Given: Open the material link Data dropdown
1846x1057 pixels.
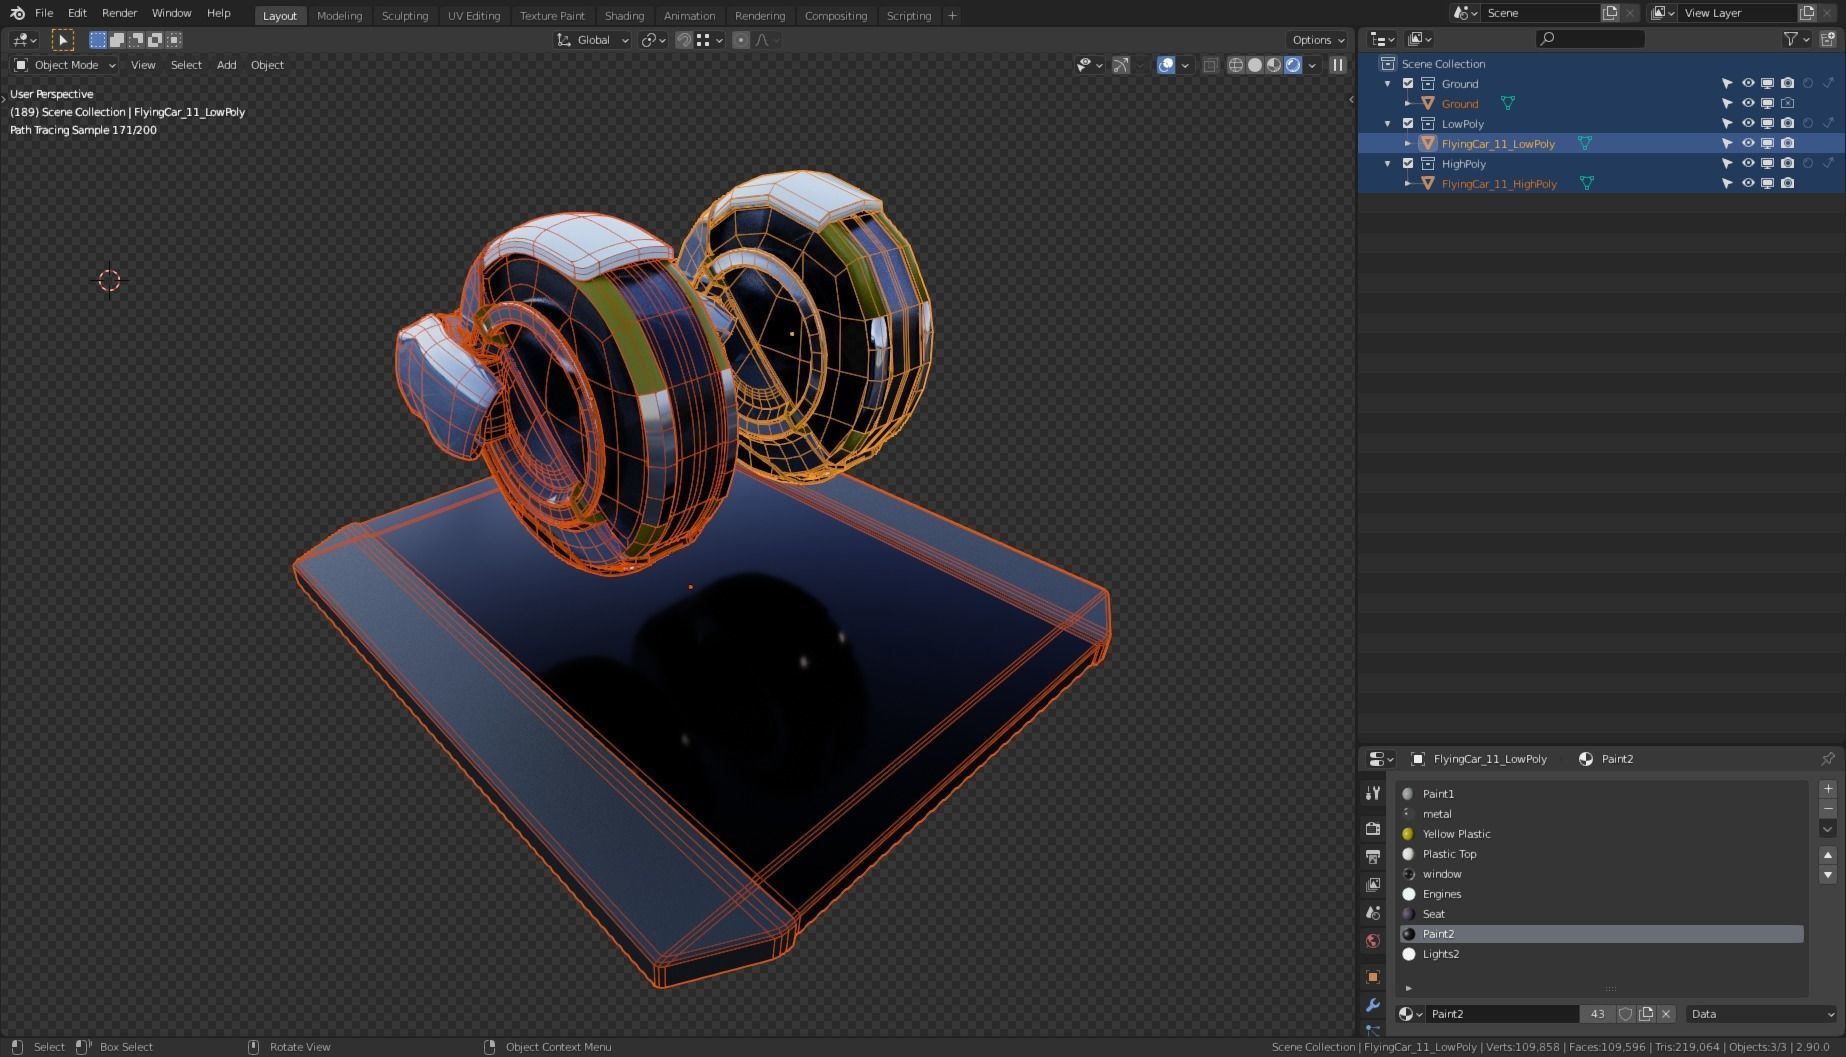Looking at the screenshot, I should click(1762, 1014).
